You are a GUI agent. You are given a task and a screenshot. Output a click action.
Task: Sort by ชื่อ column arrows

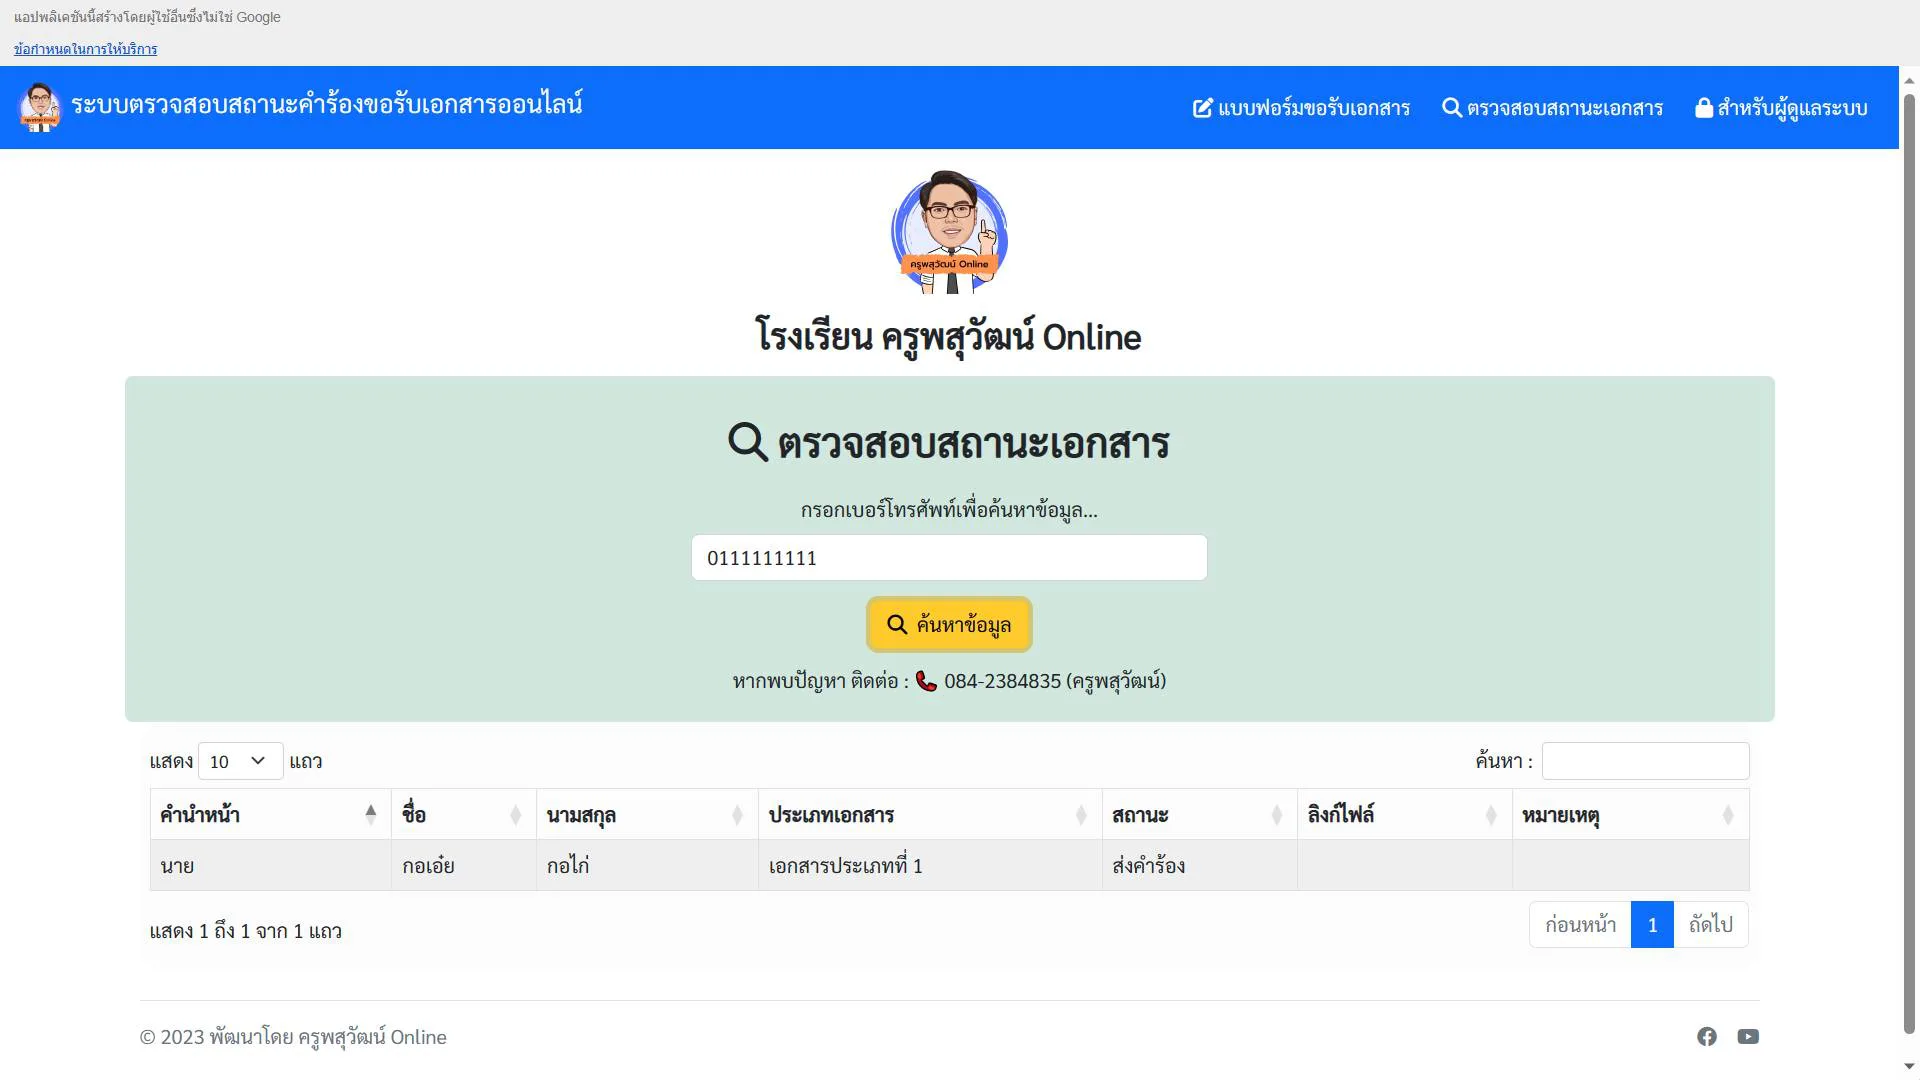pyautogui.click(x=516, y=815)
